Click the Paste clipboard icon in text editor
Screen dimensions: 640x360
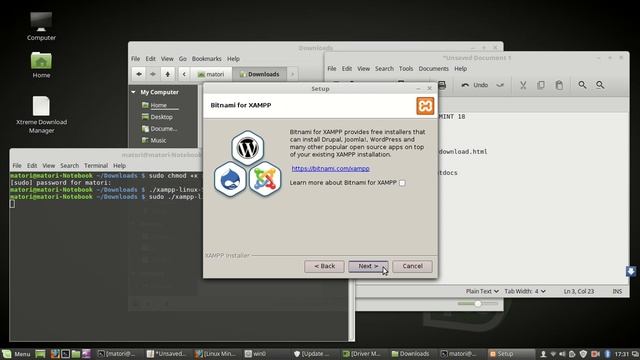pos(559,85)
